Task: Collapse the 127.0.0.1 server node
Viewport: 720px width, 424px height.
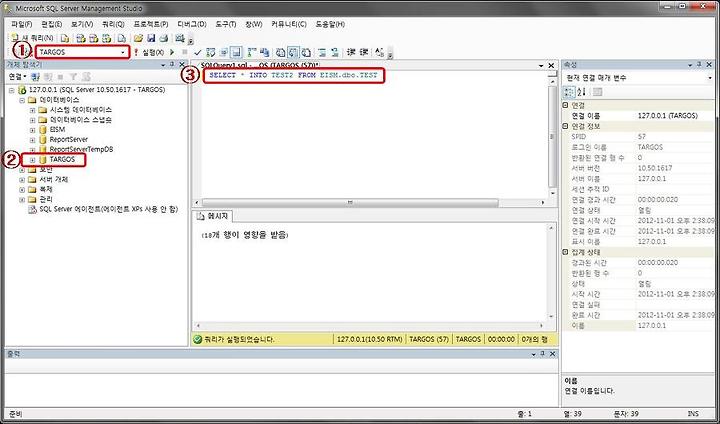Action: 12,90
